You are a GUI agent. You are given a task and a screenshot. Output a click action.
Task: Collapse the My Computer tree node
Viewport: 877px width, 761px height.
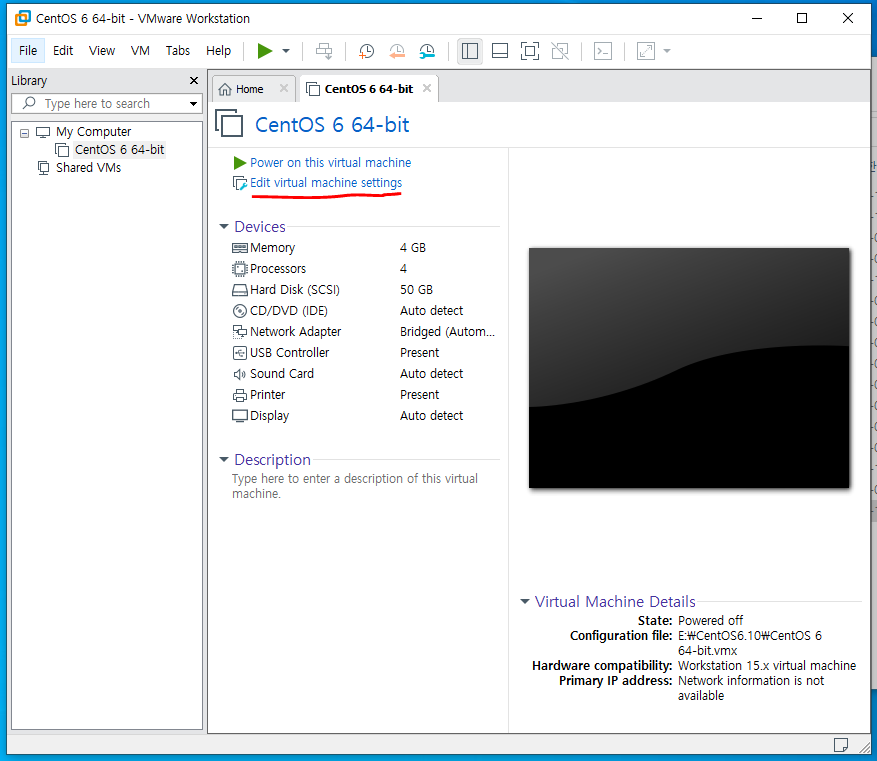25,133
